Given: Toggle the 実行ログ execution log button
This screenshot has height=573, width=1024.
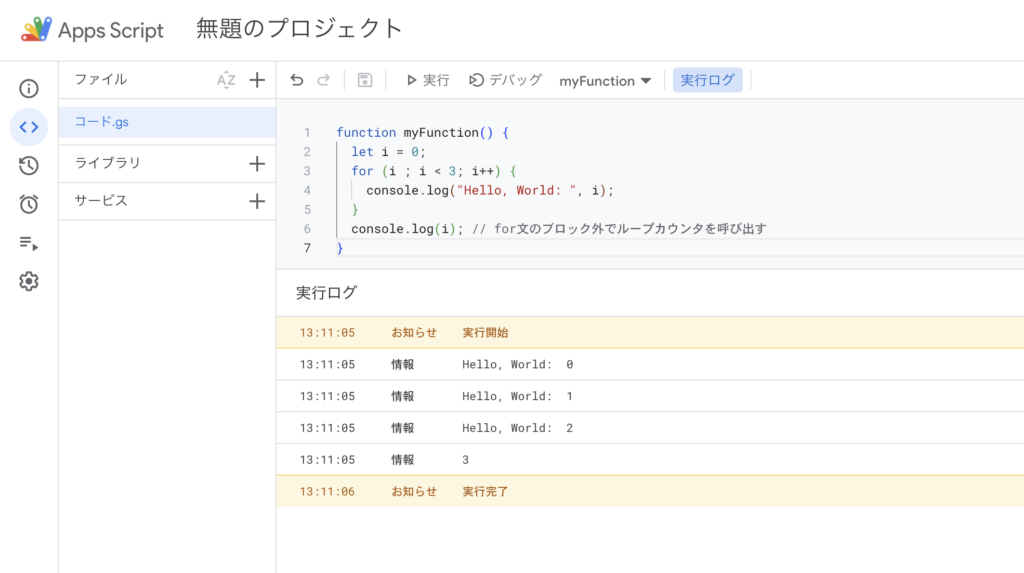Looking at the screenshot, I should click(707, 80).
